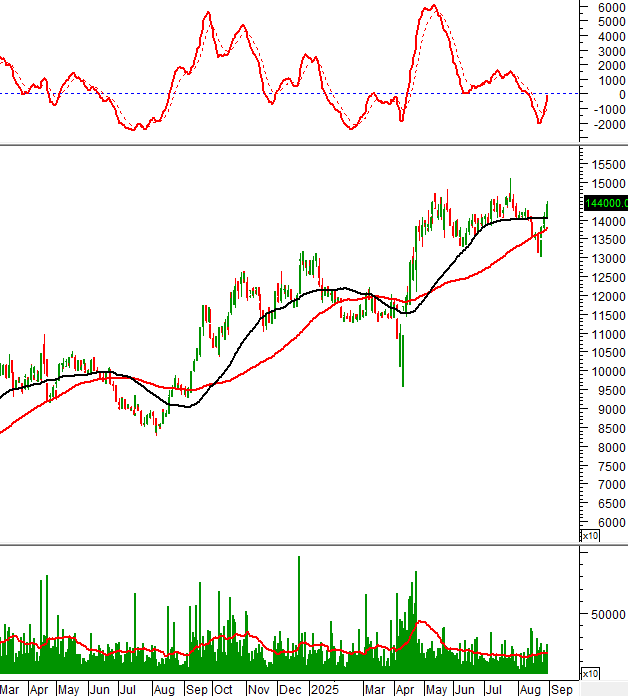Viewport: 628px width, 696px height.
Task: Select the 7500 price axis label
Action: tap(612, 467)
